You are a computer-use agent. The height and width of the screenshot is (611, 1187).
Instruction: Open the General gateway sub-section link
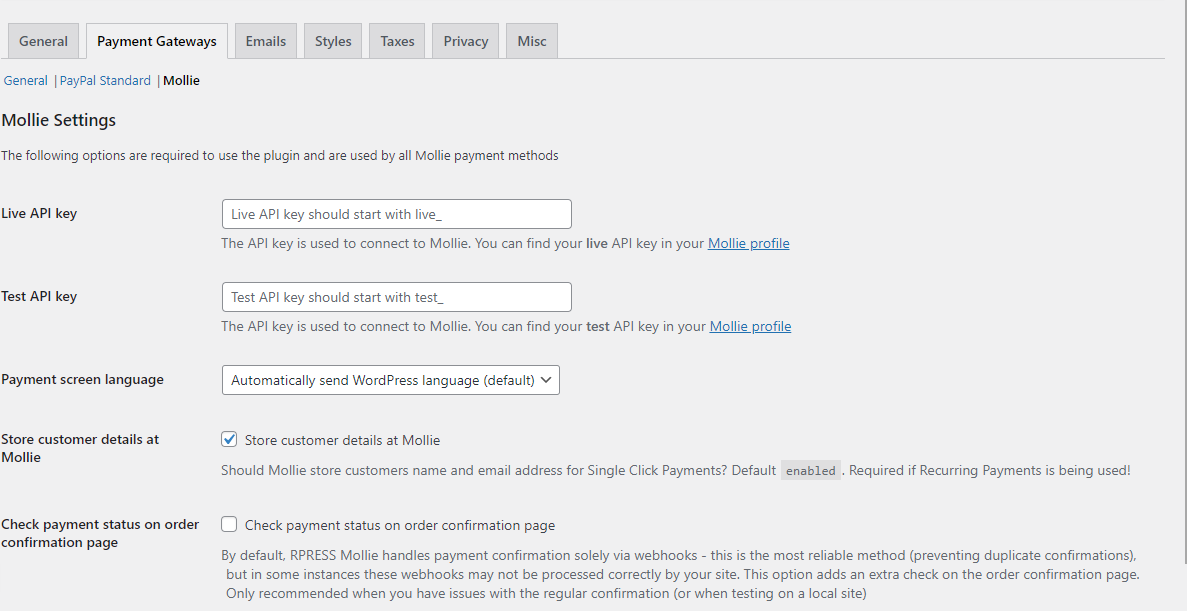pos(26,80)
